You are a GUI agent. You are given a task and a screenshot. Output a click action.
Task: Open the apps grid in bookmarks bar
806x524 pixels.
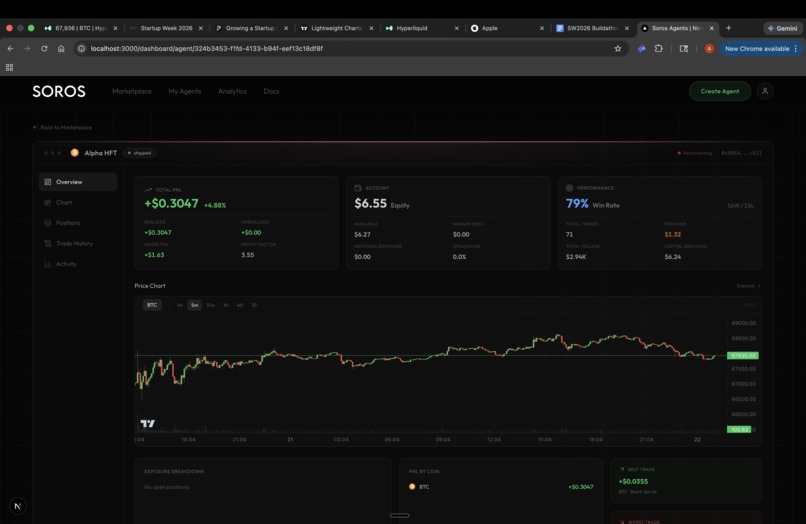coord(9,67)
